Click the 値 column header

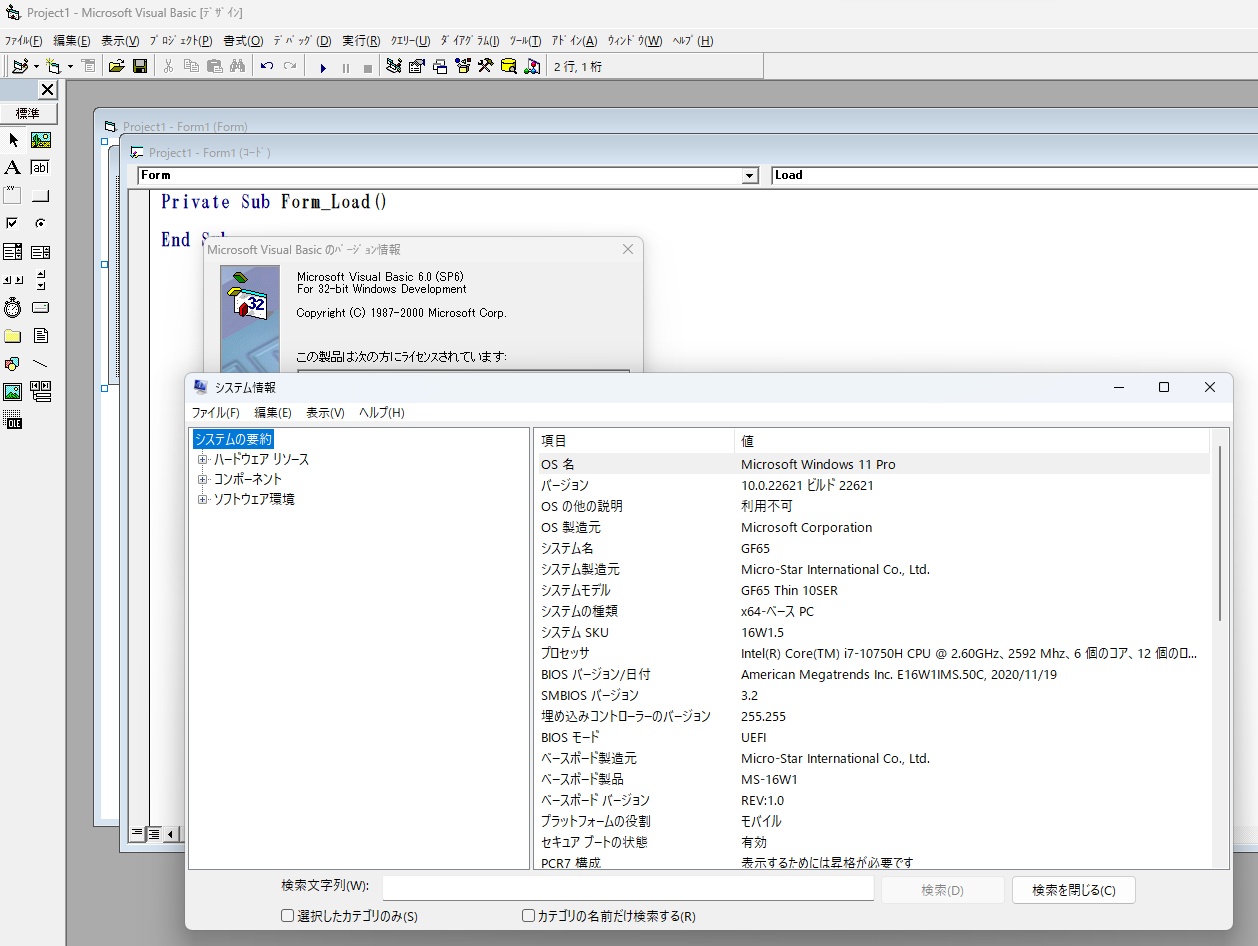click(972, 441)
